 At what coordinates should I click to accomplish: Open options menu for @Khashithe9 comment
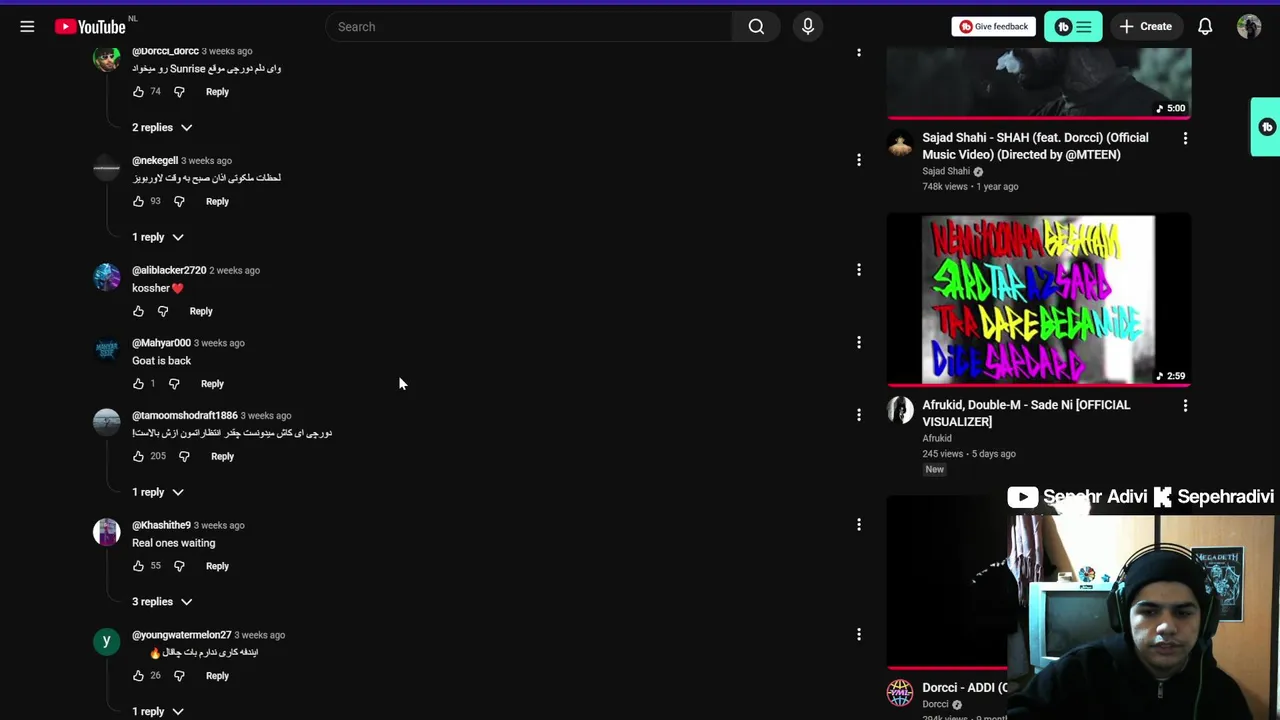pos(858,525)
